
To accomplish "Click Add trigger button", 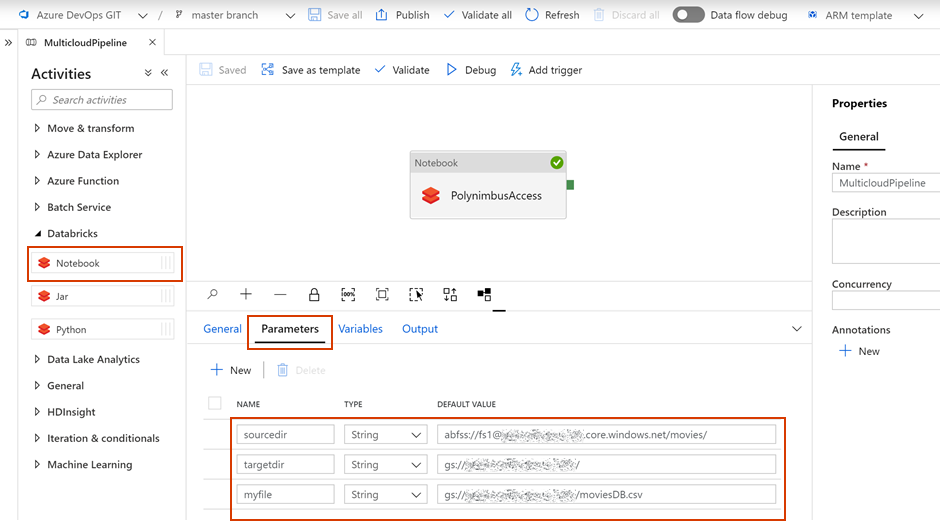I will (x=546, y=70).
